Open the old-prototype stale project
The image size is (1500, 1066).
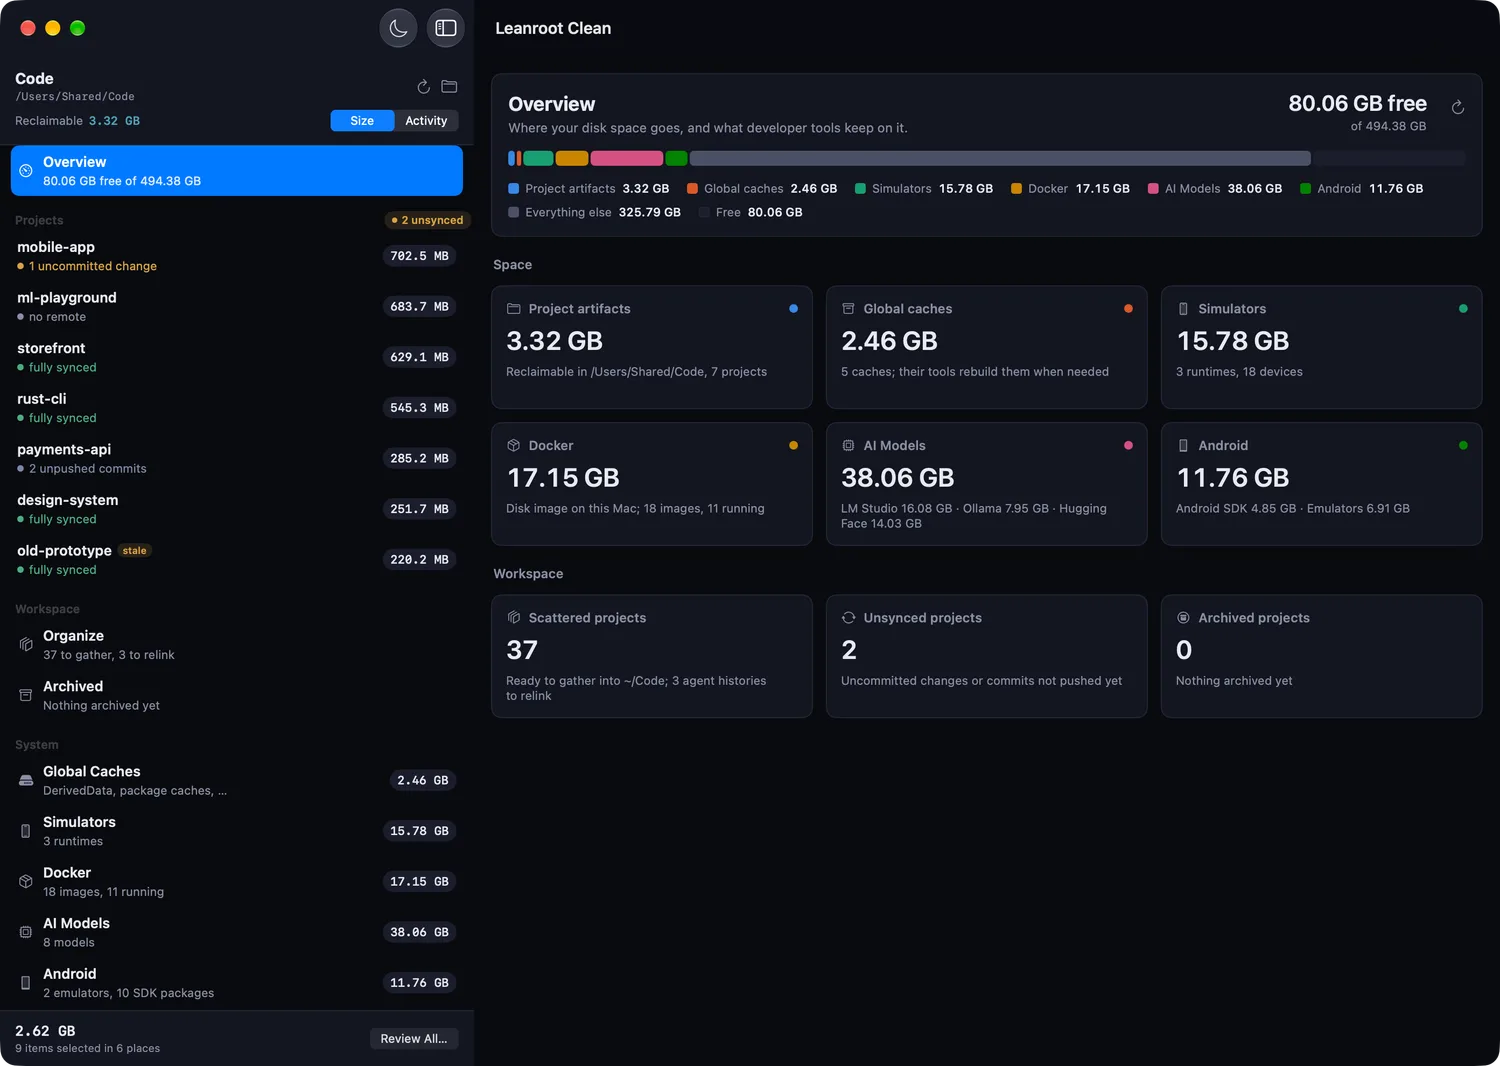click(237, 560)
